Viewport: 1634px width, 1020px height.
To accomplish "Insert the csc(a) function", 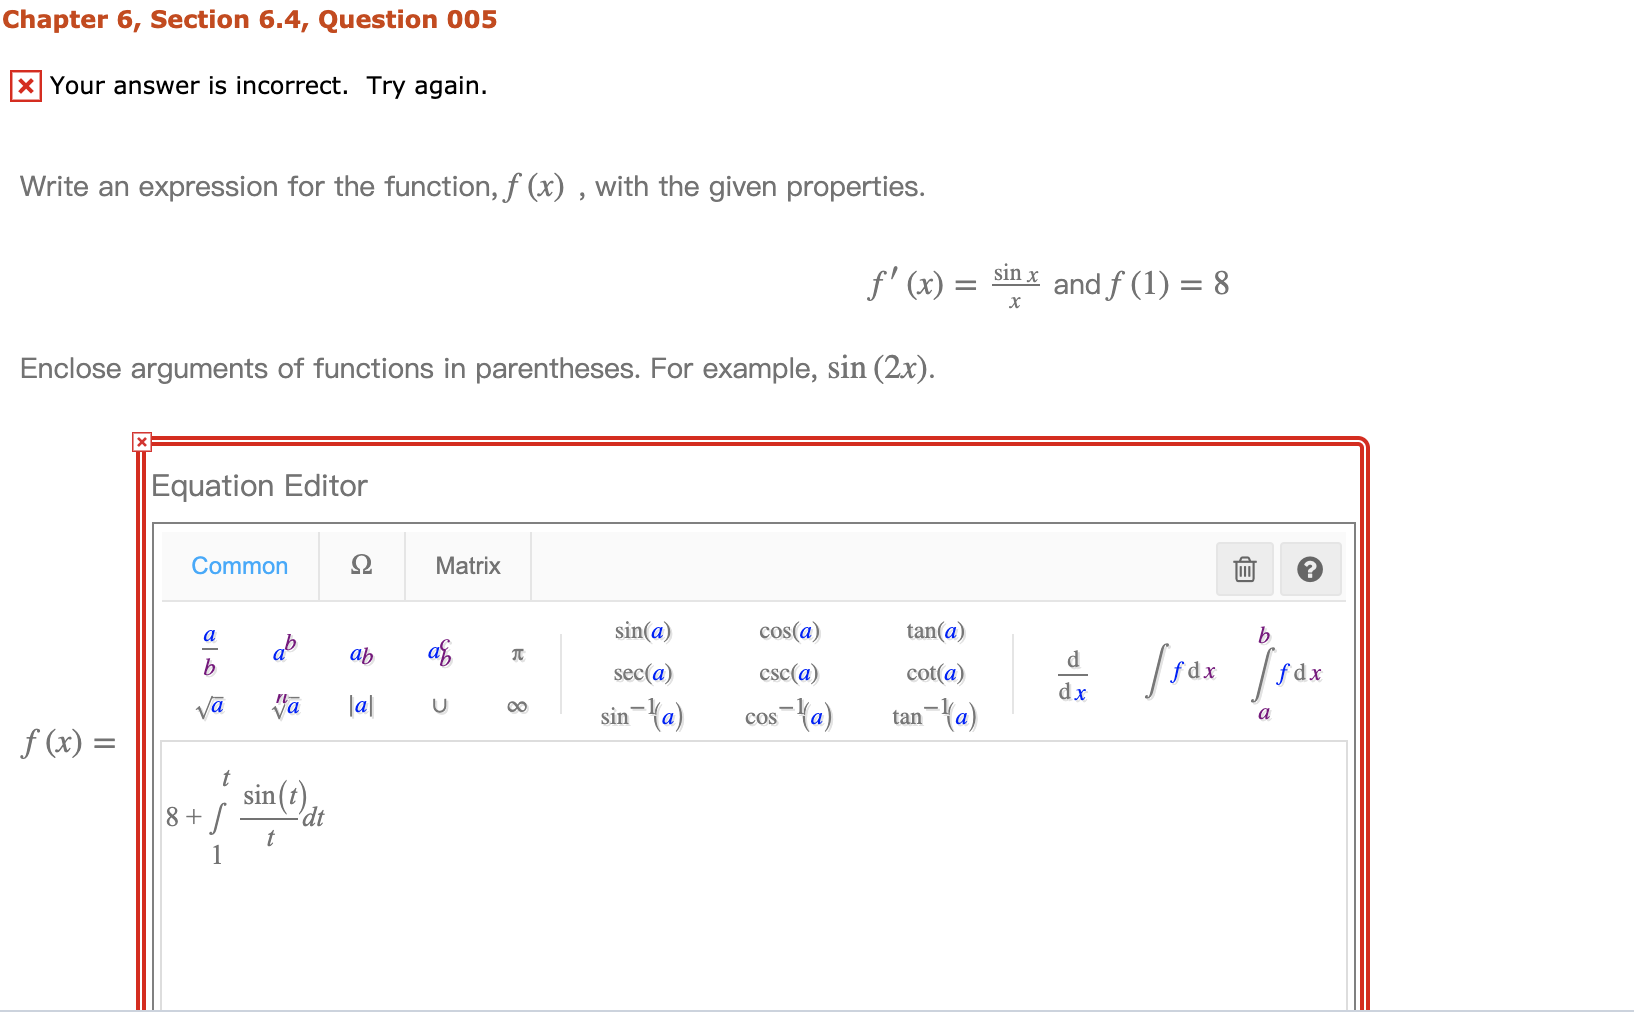I will [x=789, y=673].
